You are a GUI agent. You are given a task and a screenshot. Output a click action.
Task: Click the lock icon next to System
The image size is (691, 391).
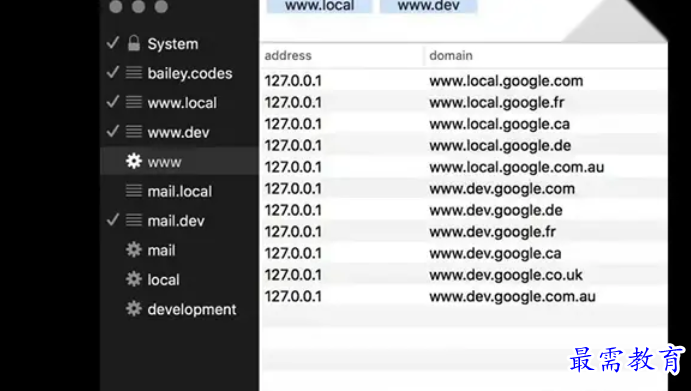pos(134,43)
